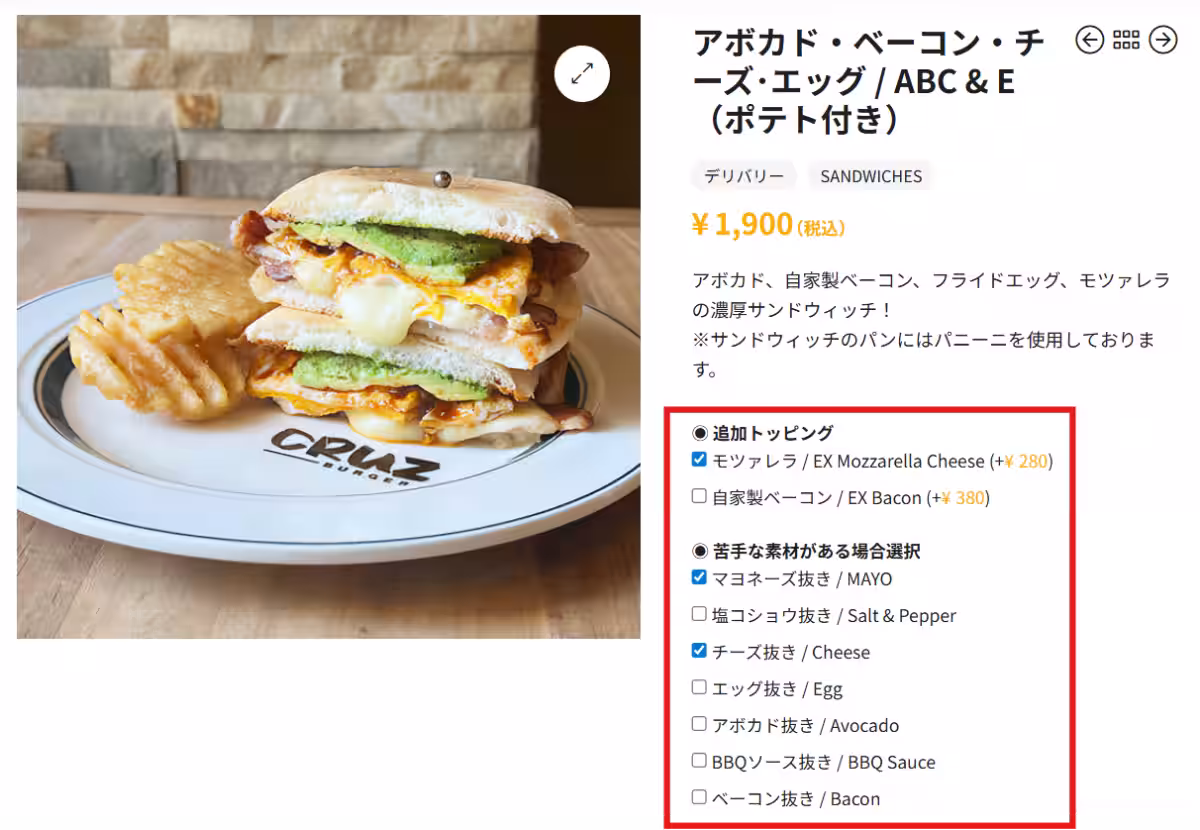Uncheck the MAYO removal option
Viewport: 1200px width, 830px height.
pyautogui.click(x=699, y=577)
